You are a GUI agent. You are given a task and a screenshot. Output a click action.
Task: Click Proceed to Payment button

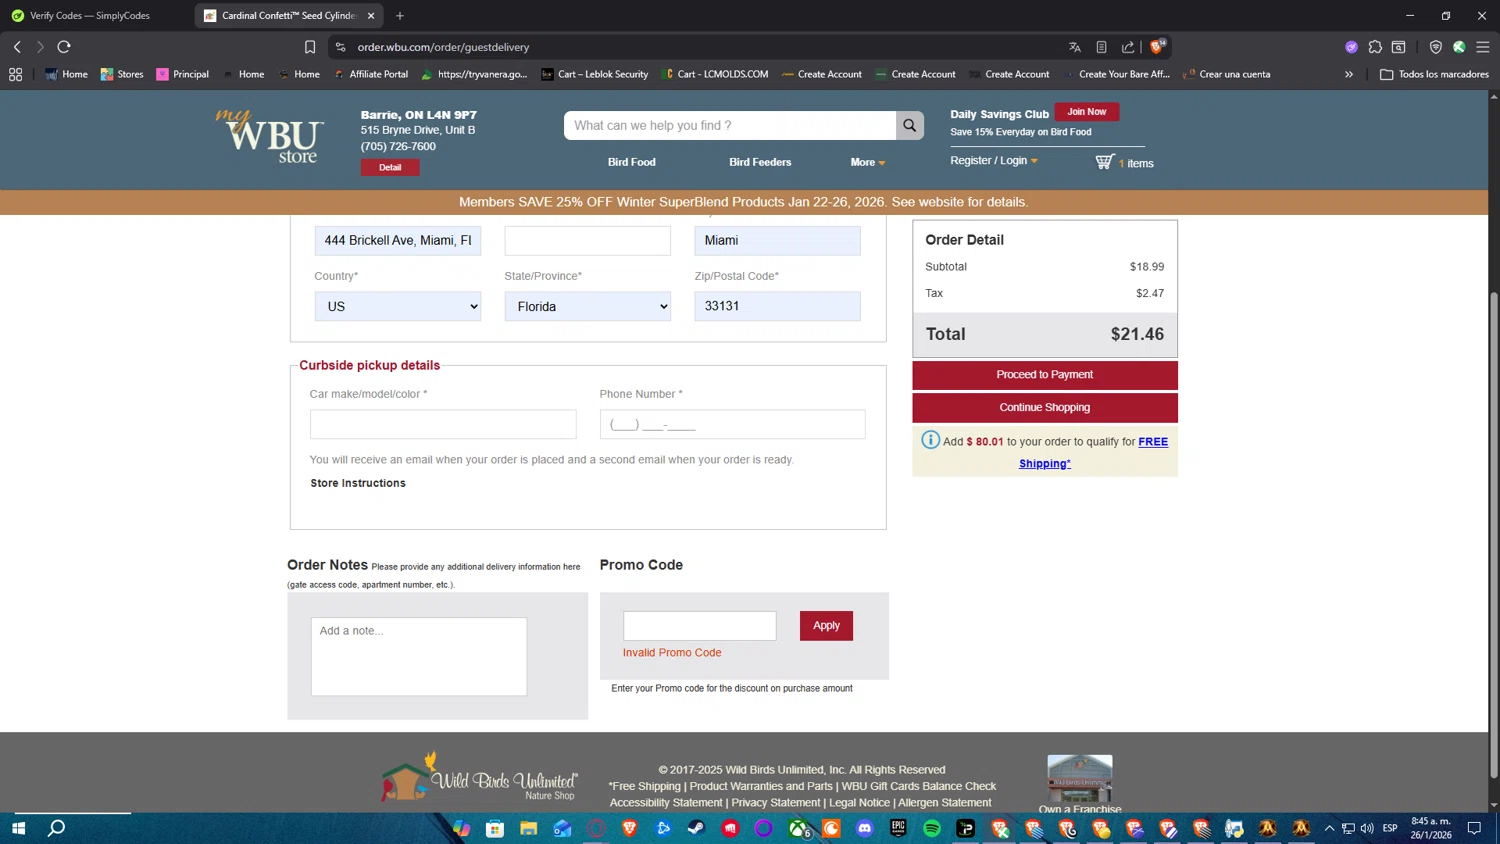tap(1045, 375)
